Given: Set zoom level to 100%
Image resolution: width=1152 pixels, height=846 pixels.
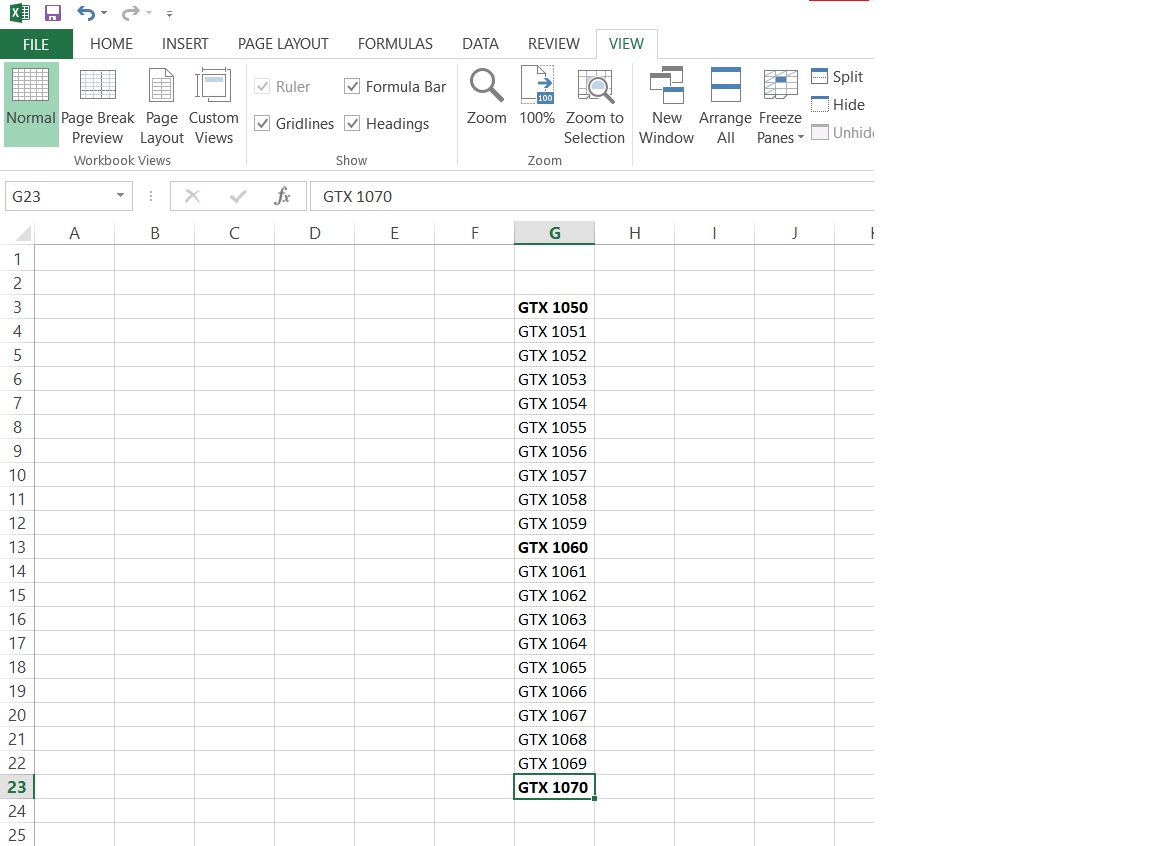Looking at the screenshot, I should pos(536,100).
